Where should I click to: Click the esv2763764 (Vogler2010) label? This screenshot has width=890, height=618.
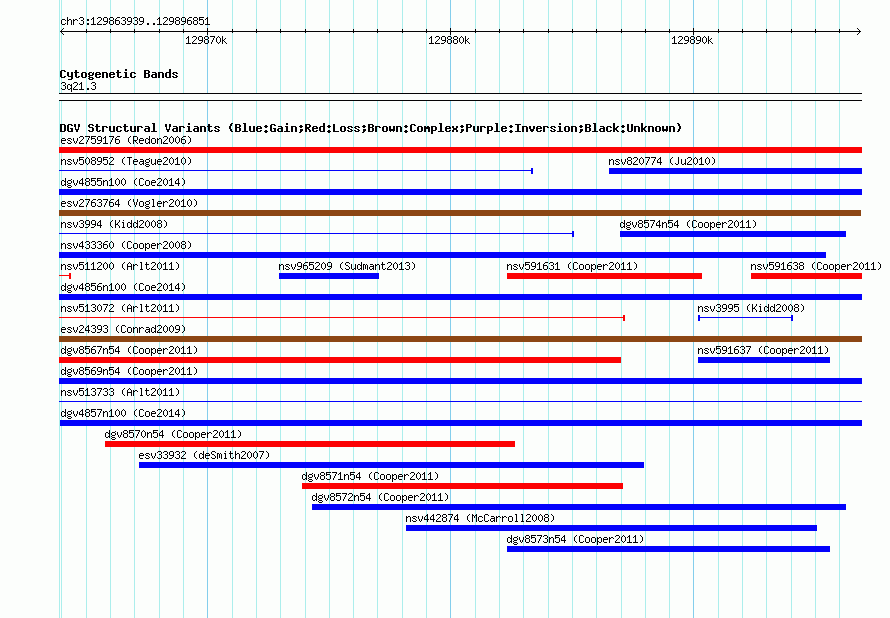tap(129, 203)
